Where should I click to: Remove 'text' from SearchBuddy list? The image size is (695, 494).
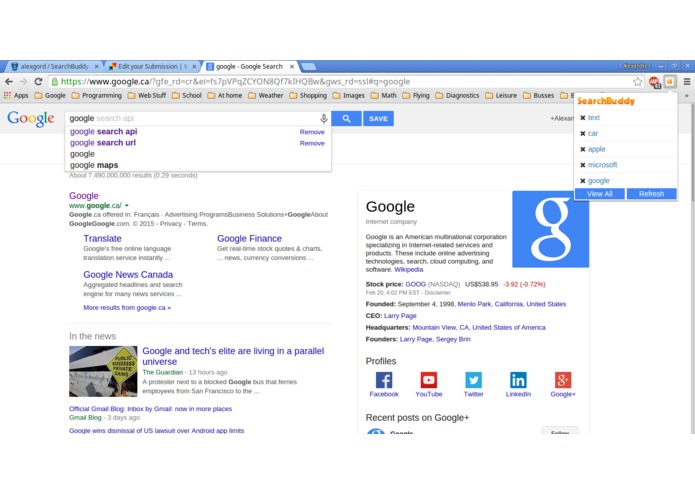click(x=582, y=118)
